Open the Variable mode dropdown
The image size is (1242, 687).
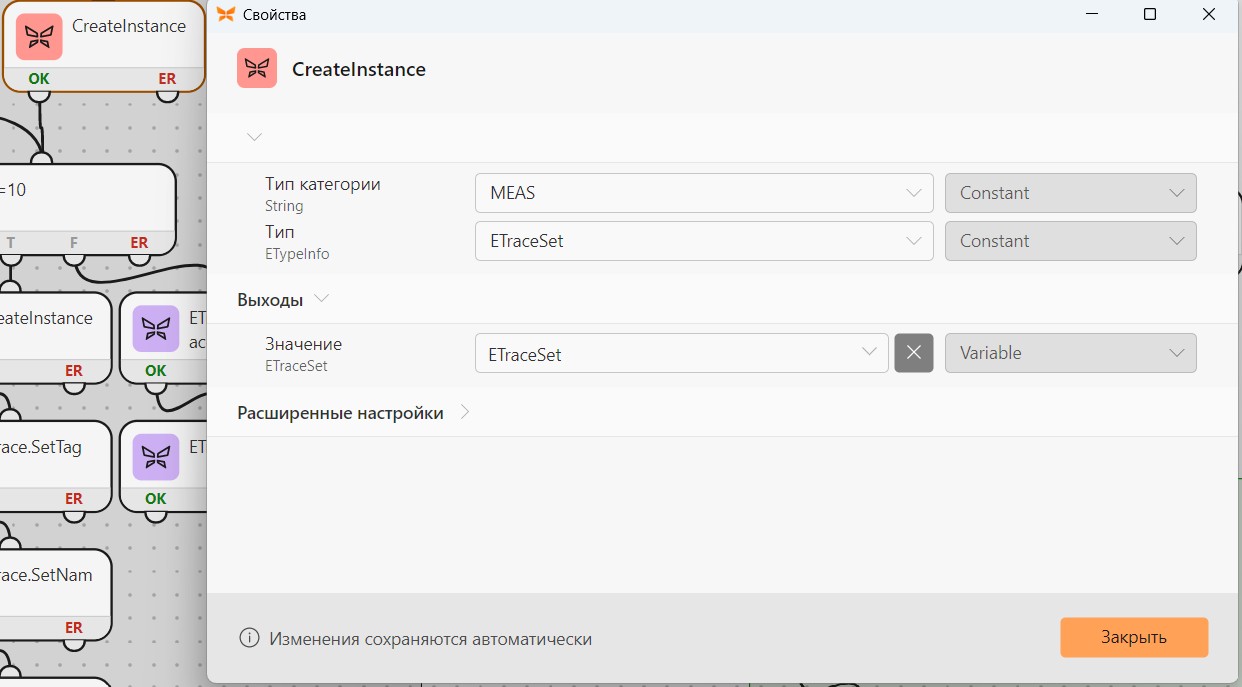tap(1070, 353)
